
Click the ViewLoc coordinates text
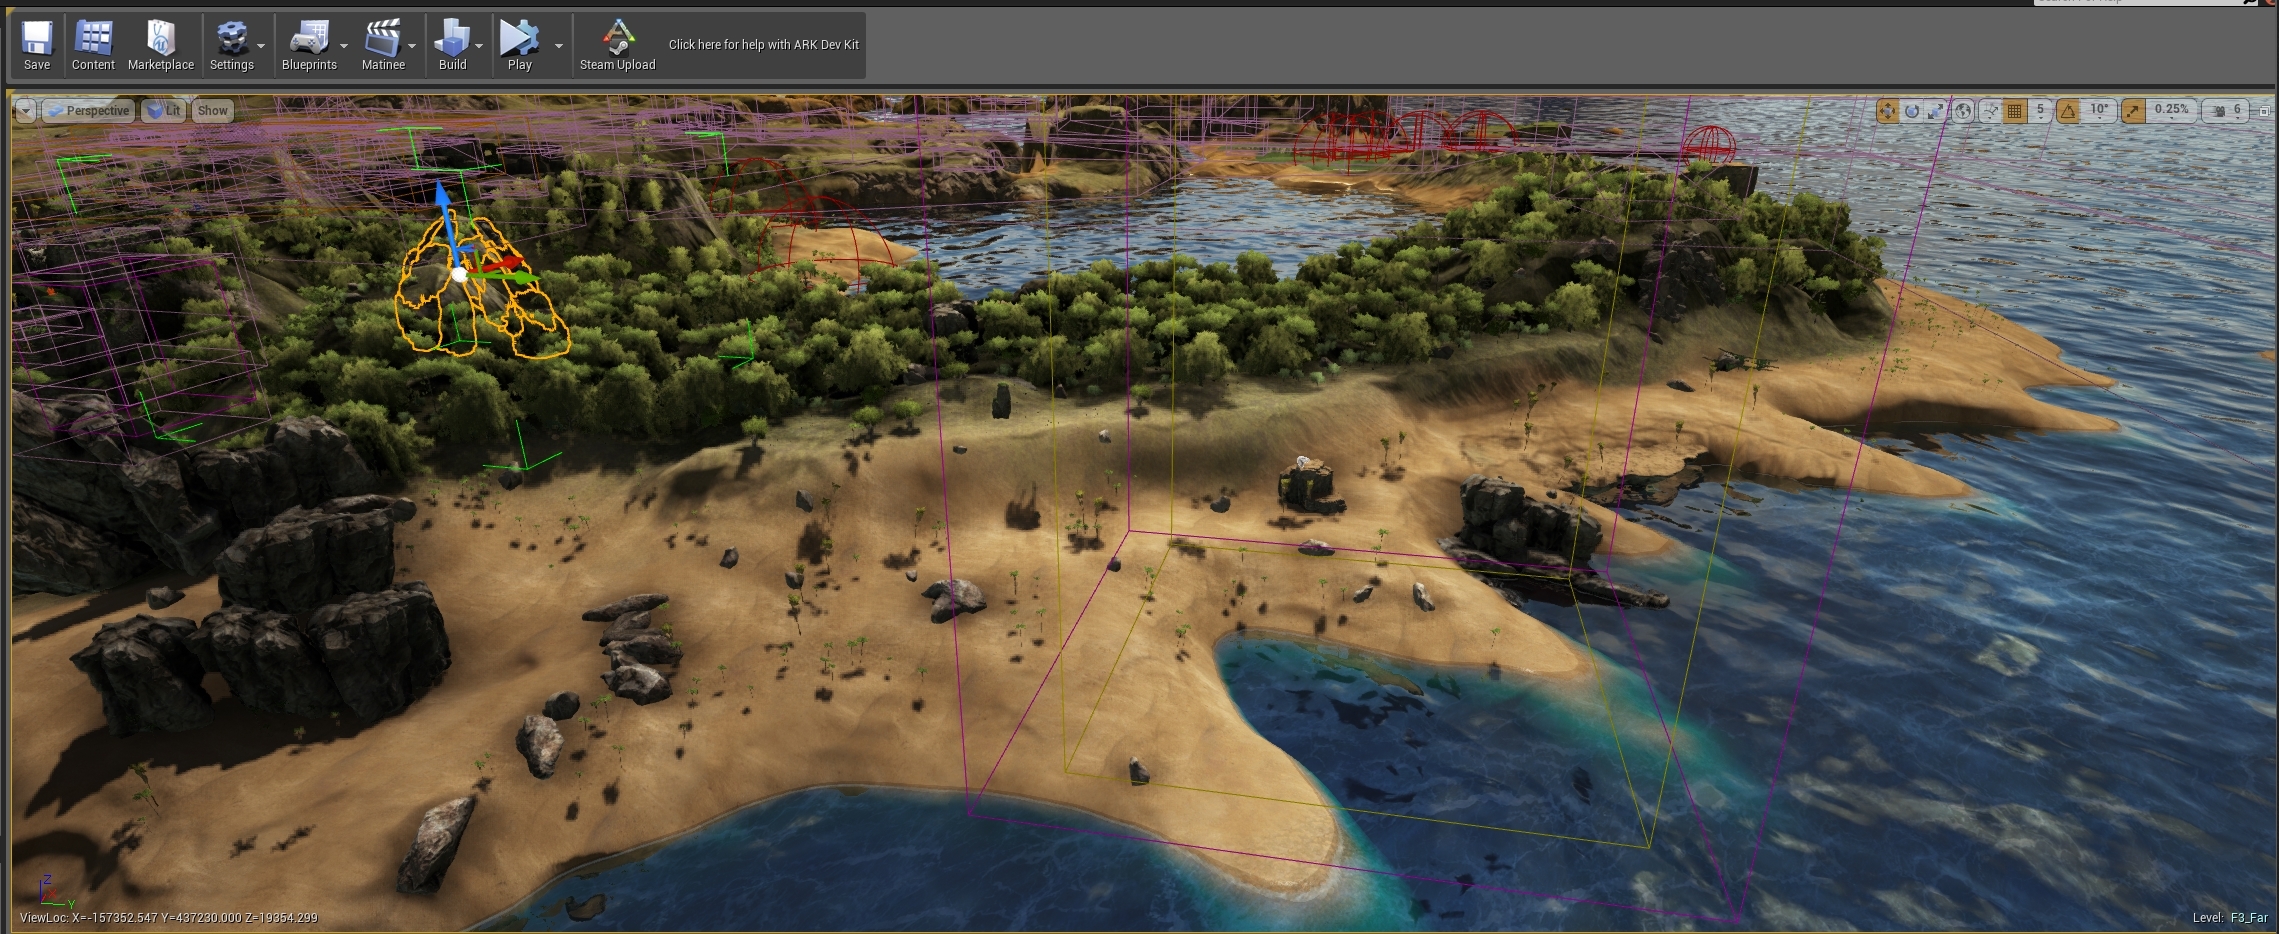[169, 918]
